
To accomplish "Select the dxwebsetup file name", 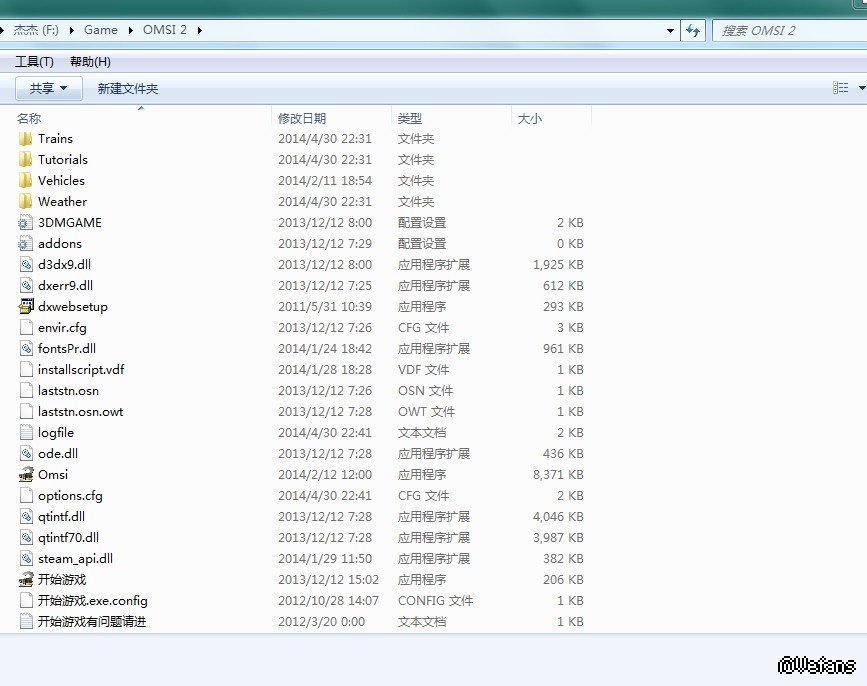I will click(x=73, y=307).
